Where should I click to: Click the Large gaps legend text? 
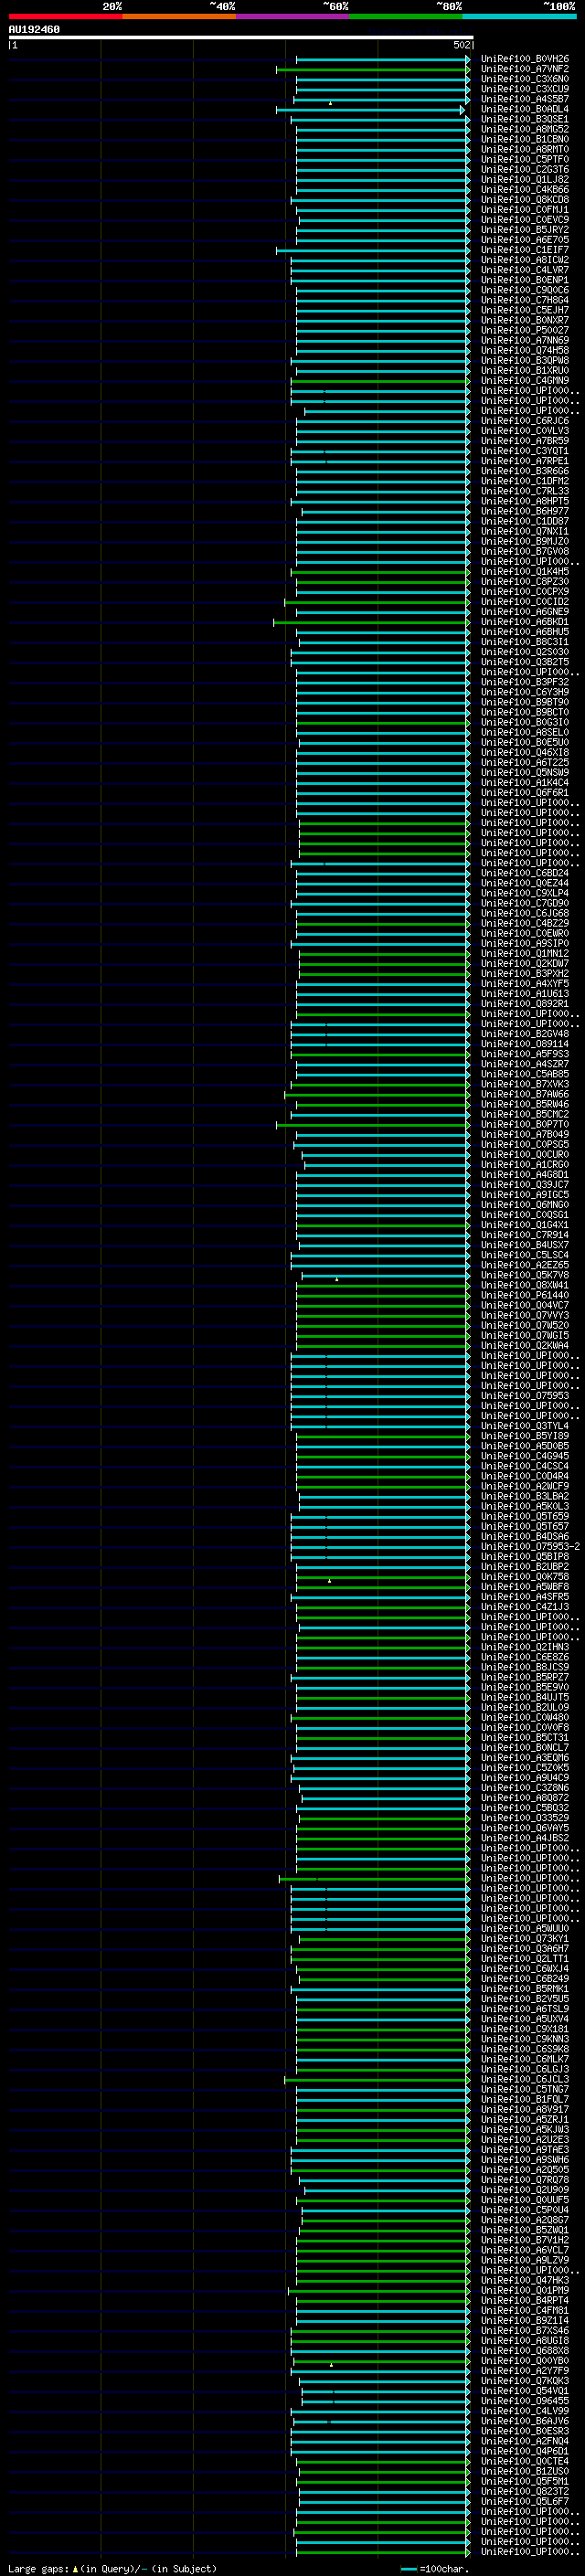point(112,2568)
